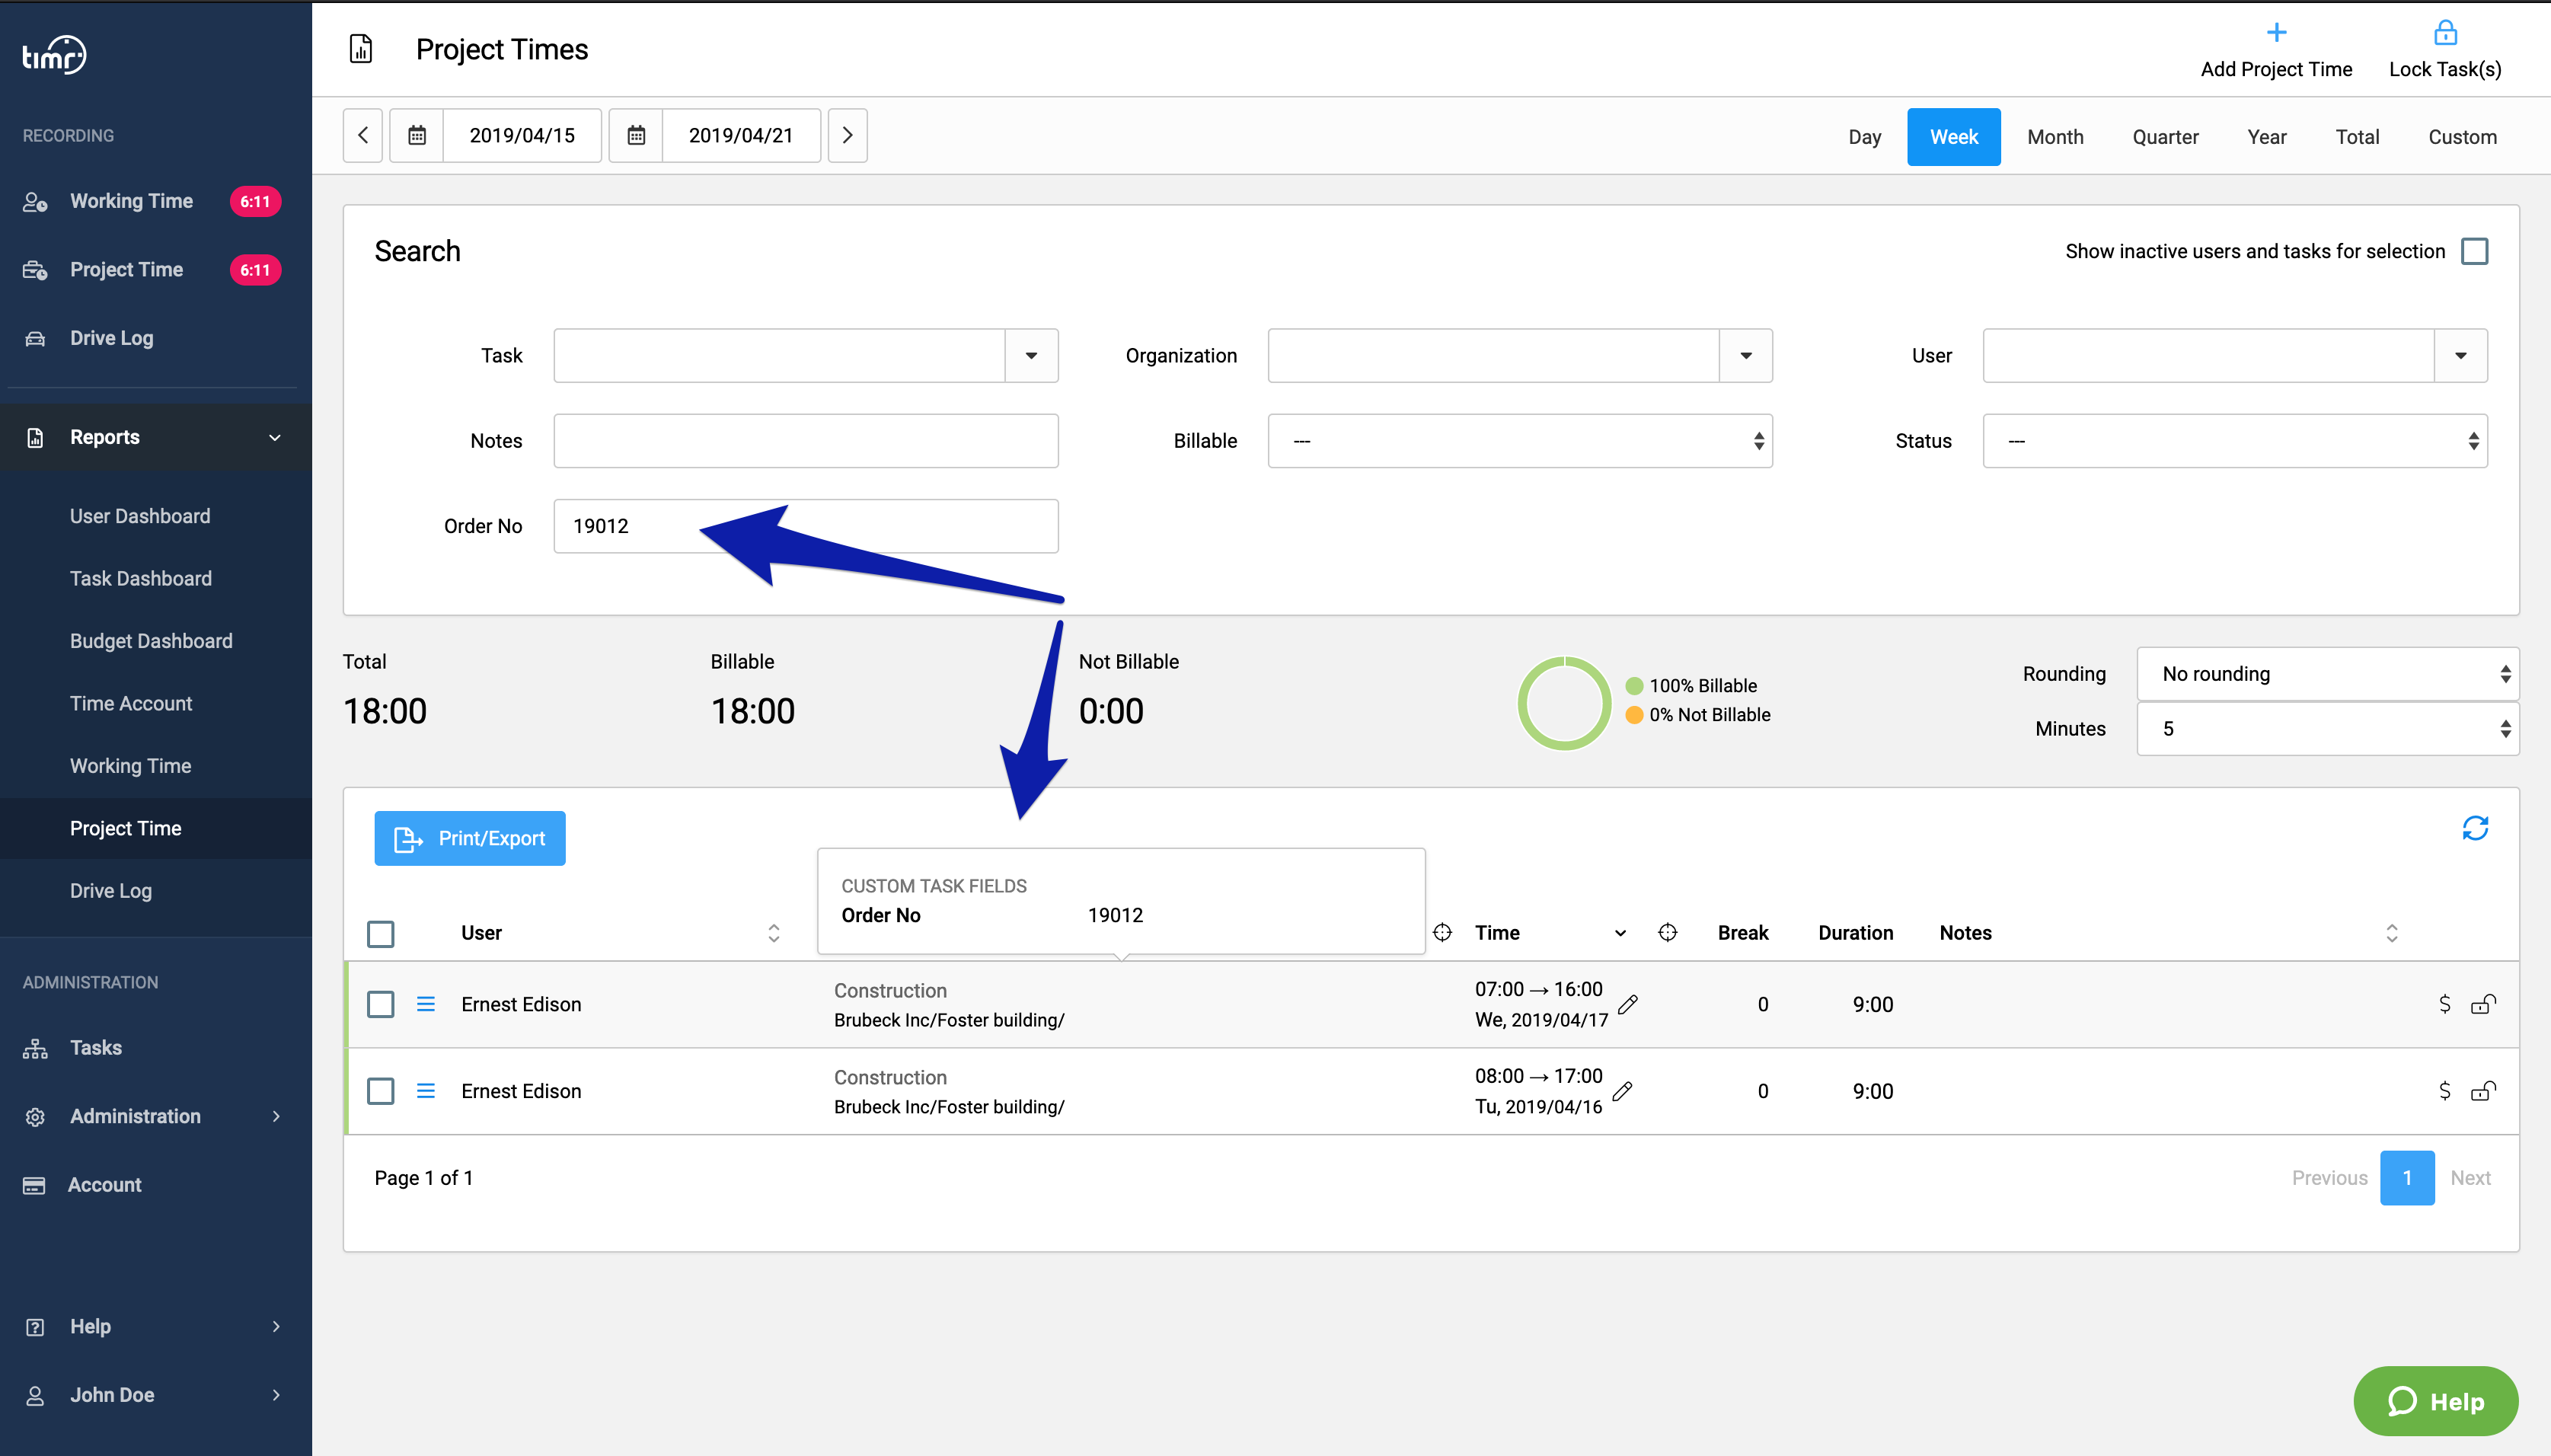
Task: Open start date calendar picker icon
Action: pos(417,135)
